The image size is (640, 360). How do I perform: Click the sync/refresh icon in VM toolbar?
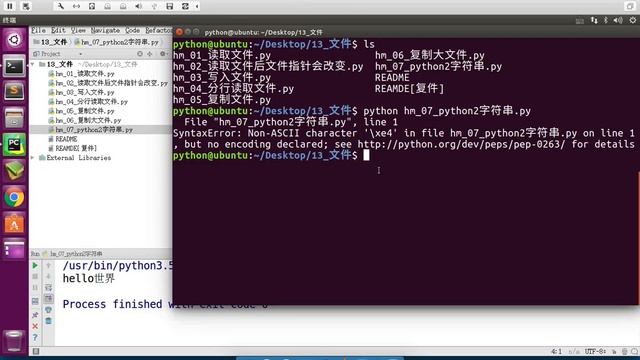point(185,6)
